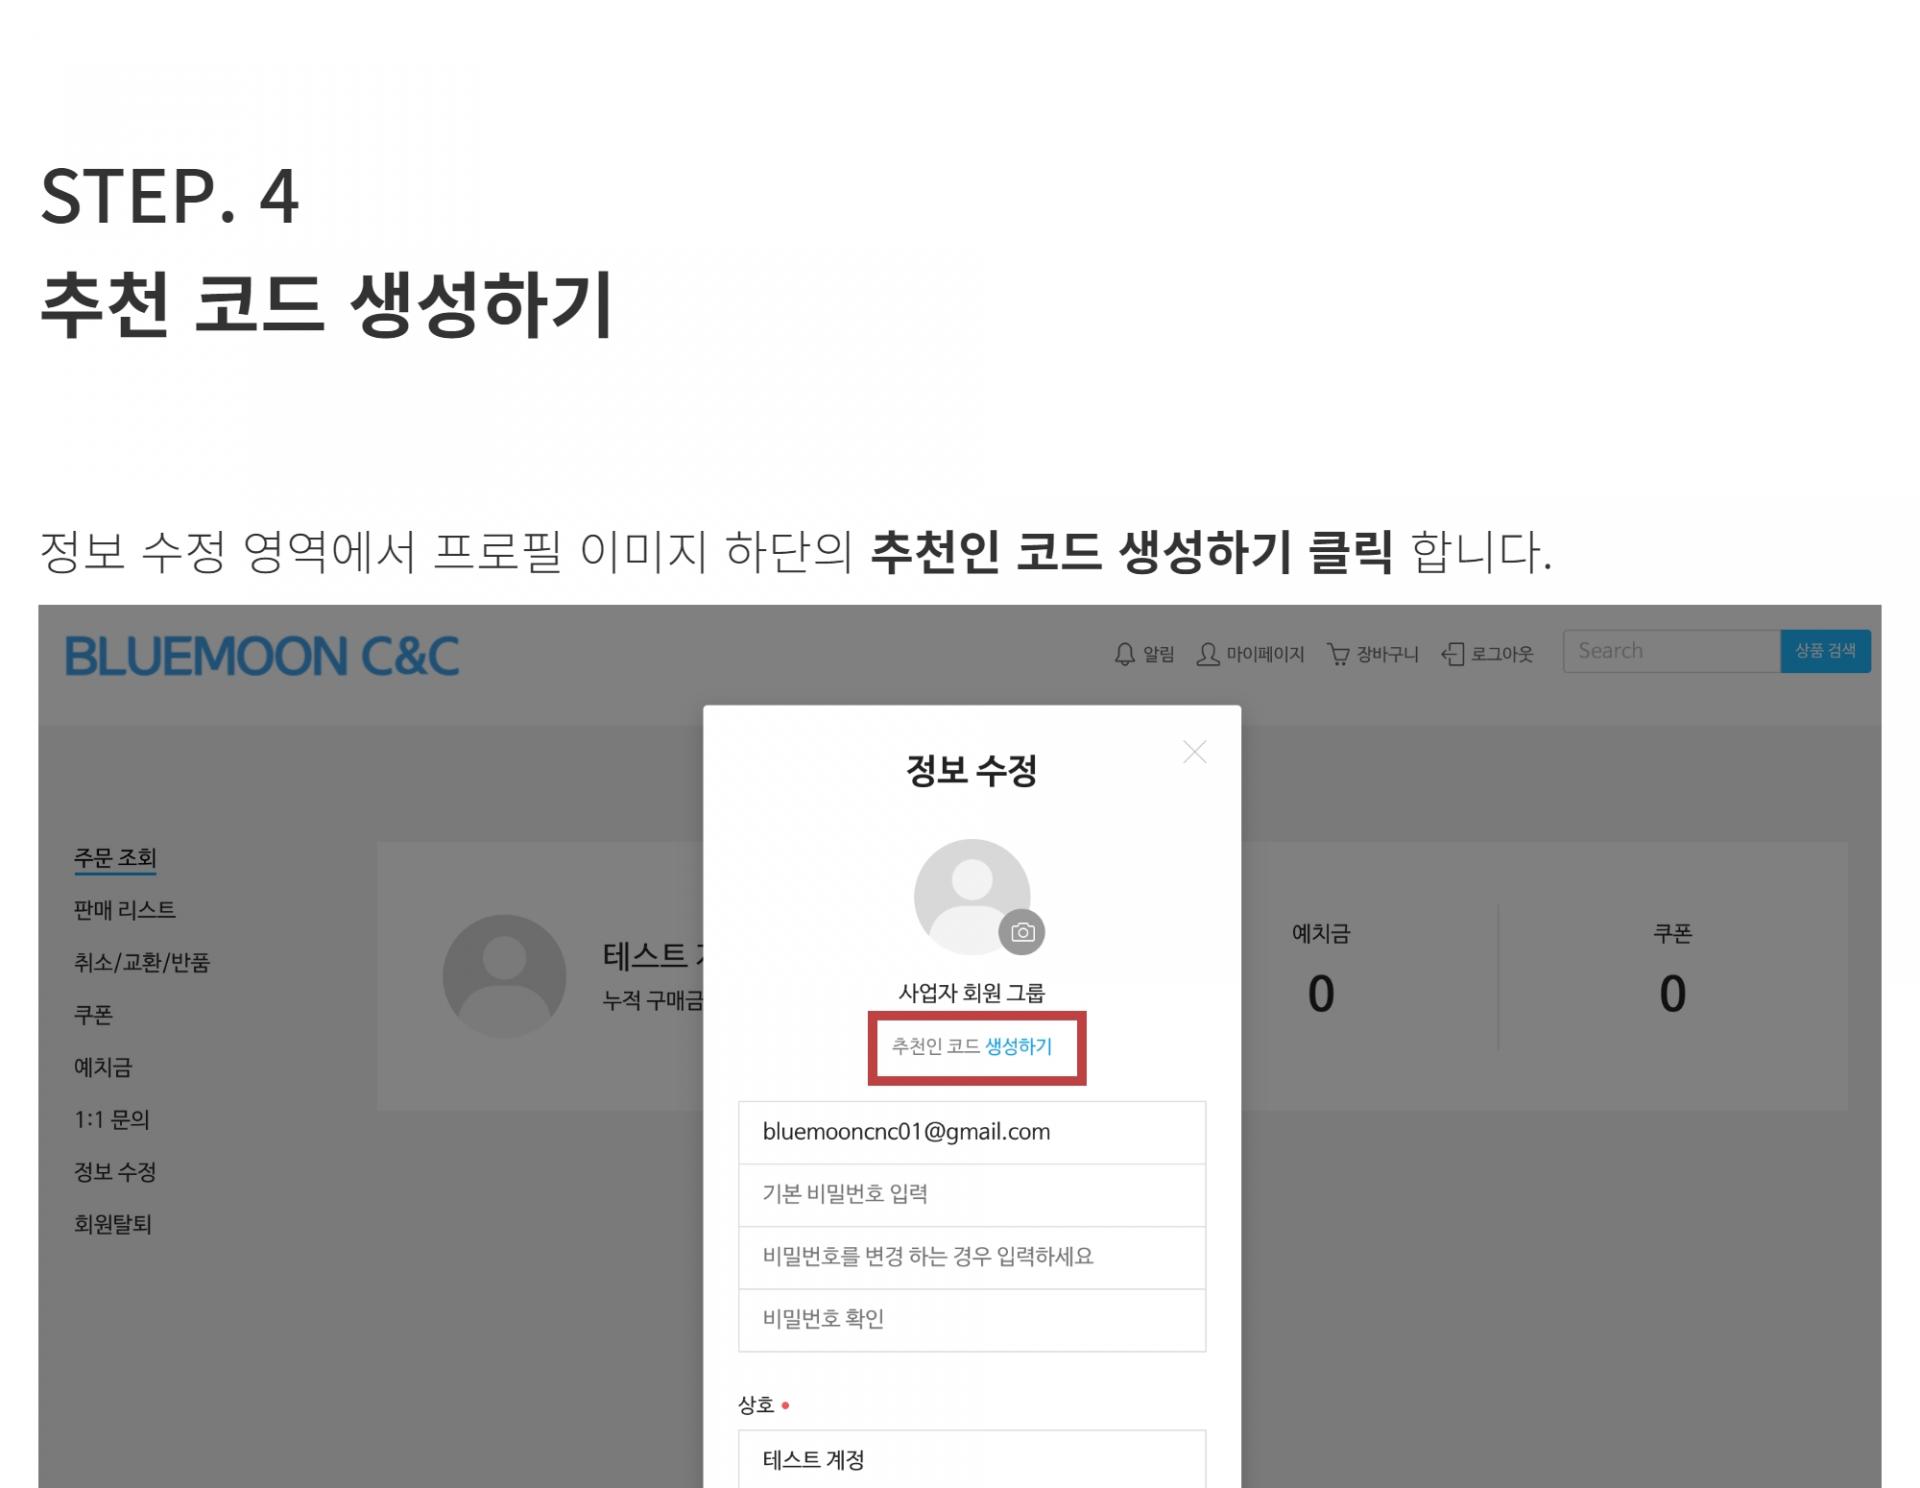Click the 비밀번호 확인 field
This screenshot has height=1488, width=1920.
click(x=972, y=1320)
